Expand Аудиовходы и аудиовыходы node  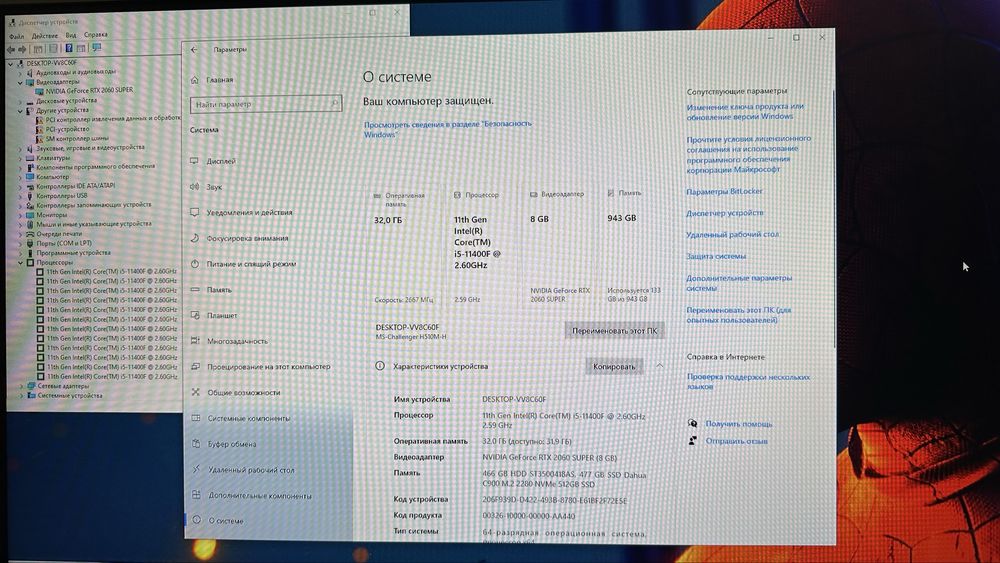20,73
